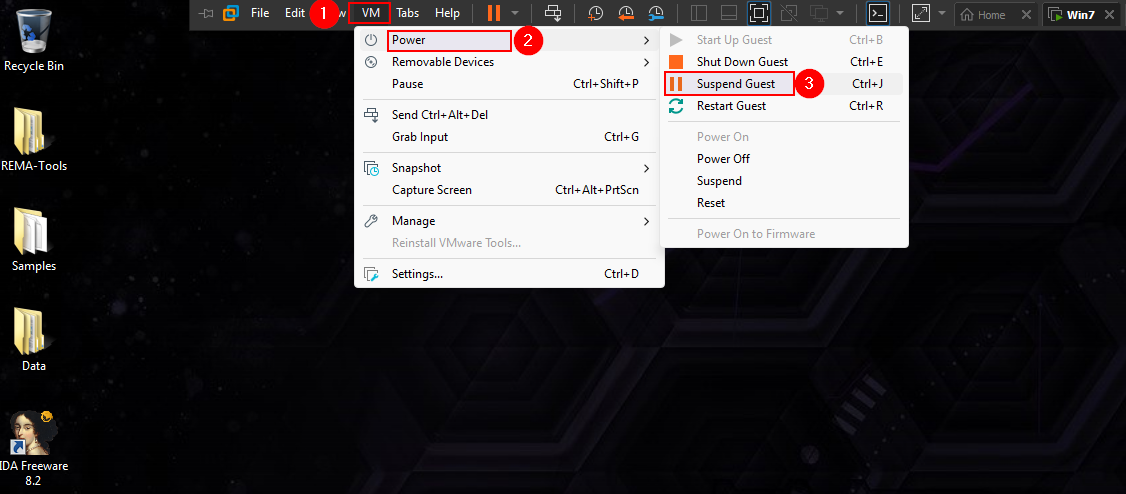1126x494 pixels.
Task: Select the Recycle Bin desktop icon
Action: (x=34, y=40)
